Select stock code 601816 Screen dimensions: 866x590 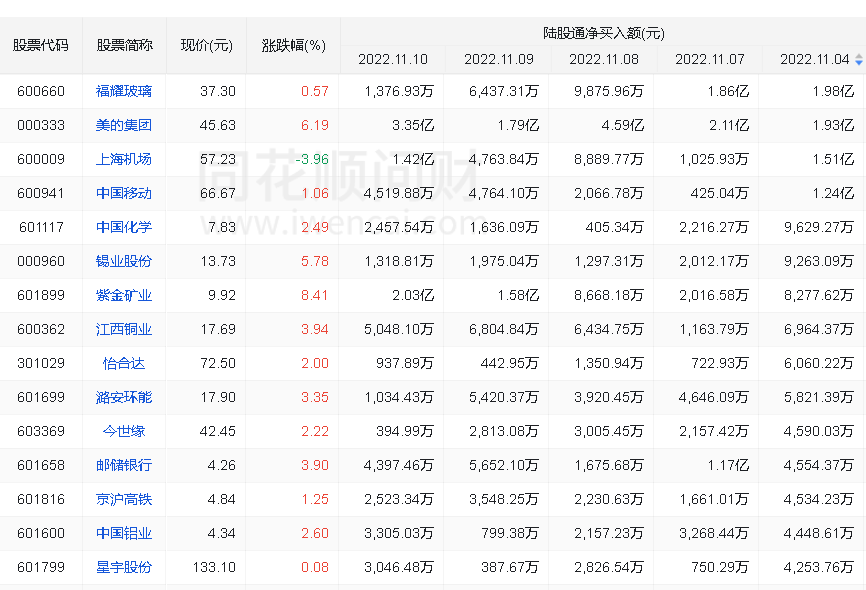click(x=41, y=499)
